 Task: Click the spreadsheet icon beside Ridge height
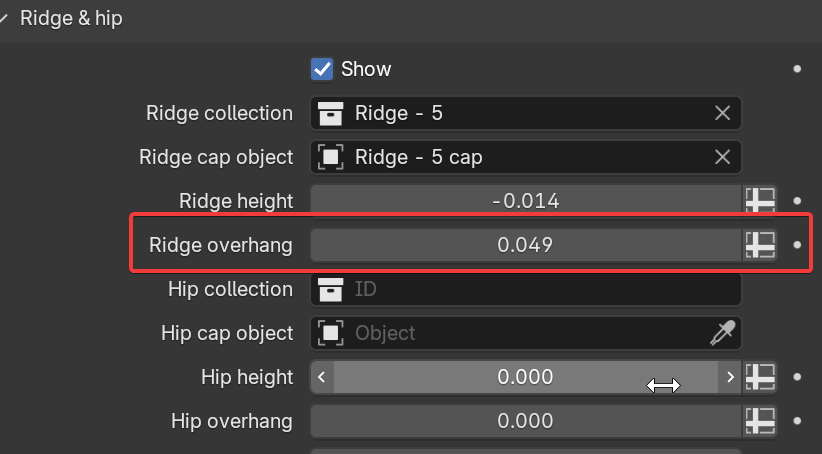[760, 201]
